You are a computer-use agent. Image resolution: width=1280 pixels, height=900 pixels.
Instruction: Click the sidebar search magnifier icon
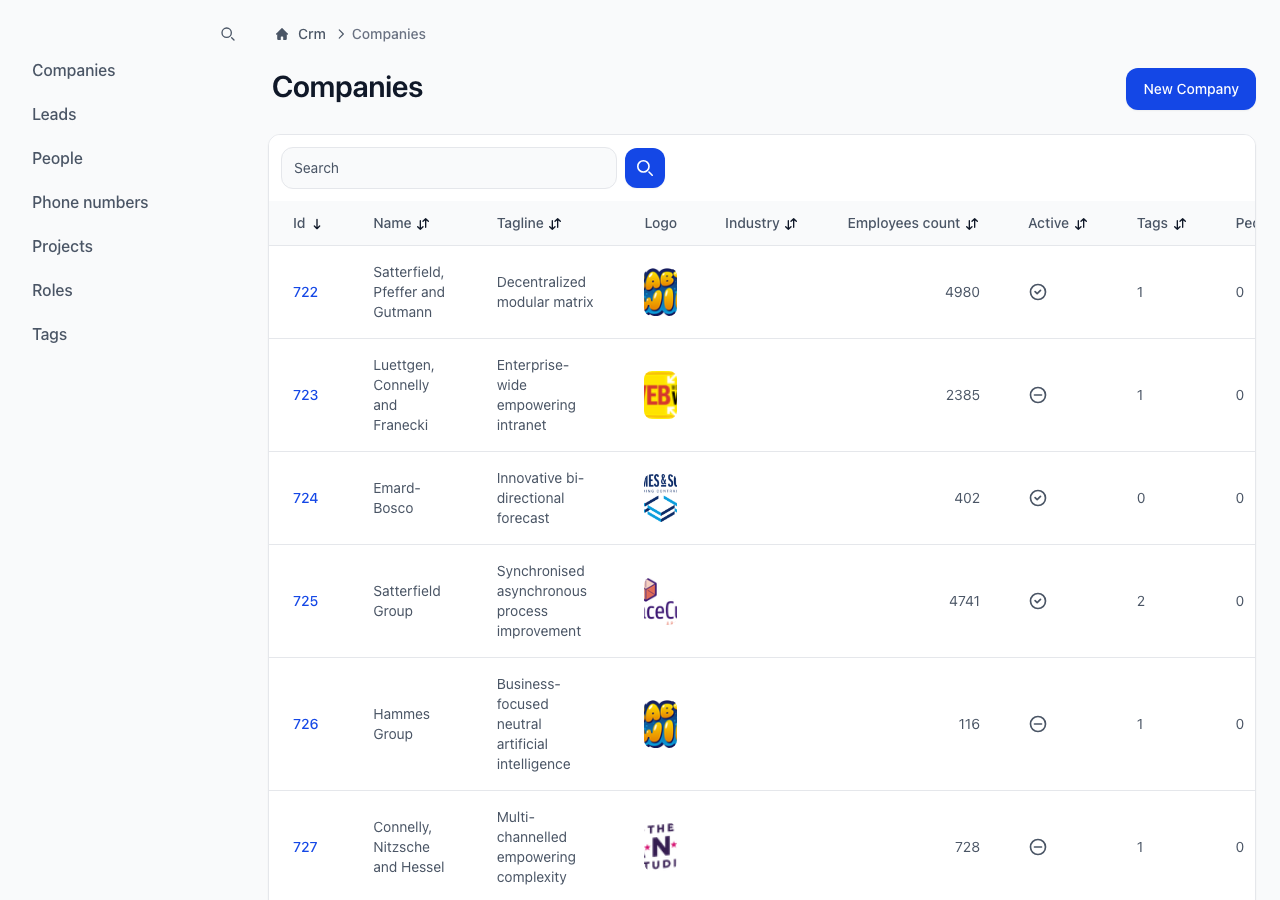click(x=228, y=34)
